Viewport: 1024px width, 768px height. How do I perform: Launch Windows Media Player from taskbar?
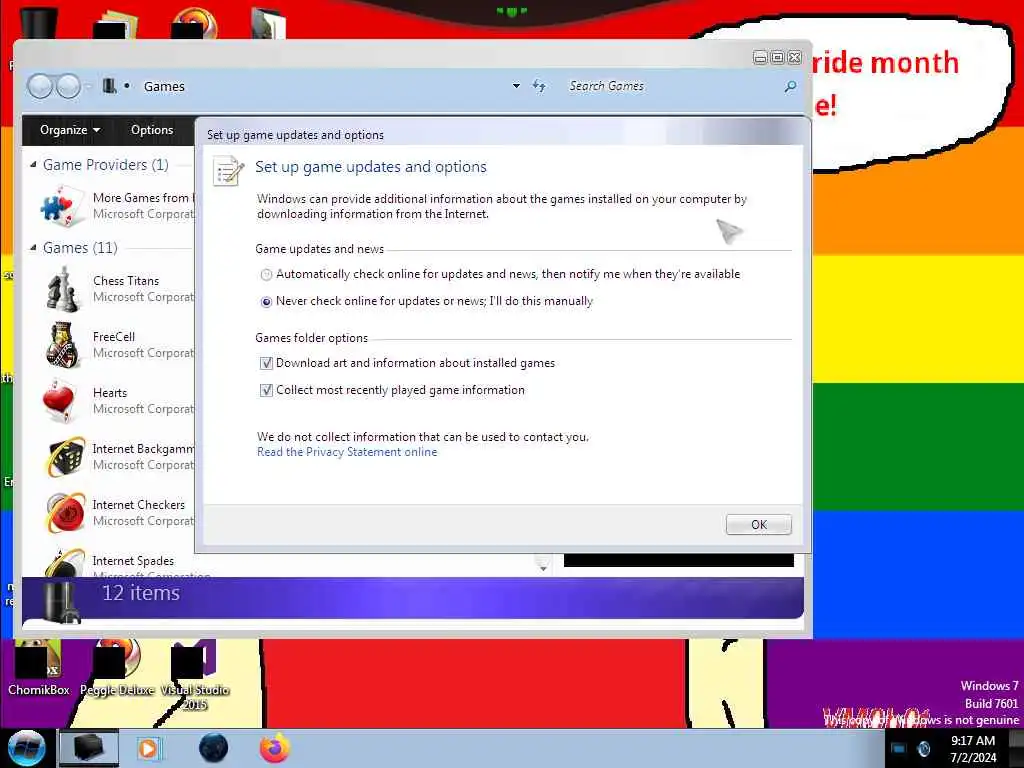pyautogui.click(x=149, y=748)
